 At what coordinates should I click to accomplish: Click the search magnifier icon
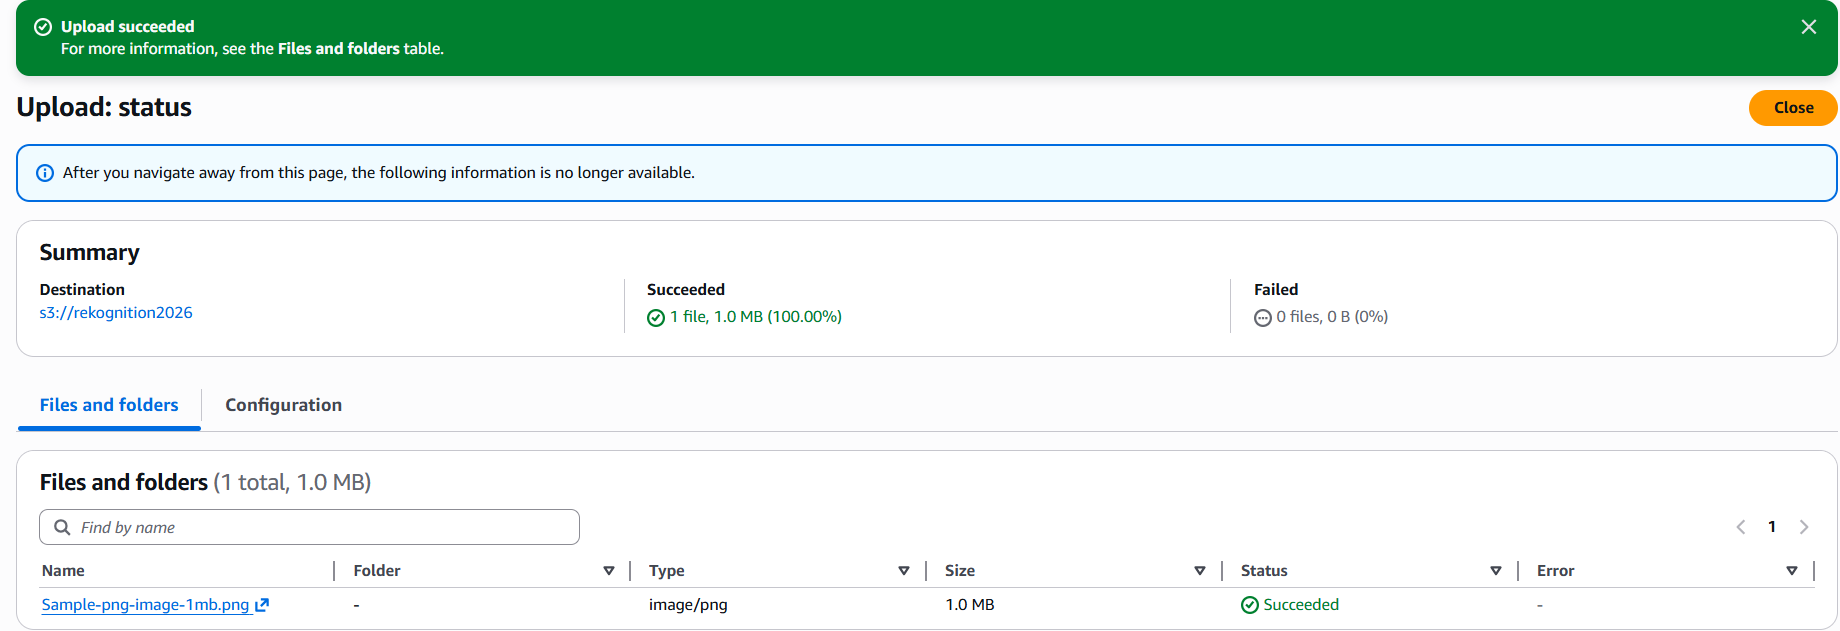62,527
